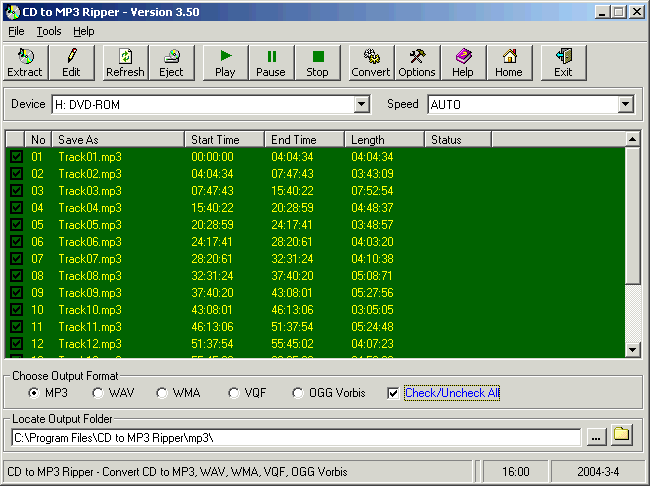Click the title bar application icon
This screenshot has height=486, width=650.
13,12
